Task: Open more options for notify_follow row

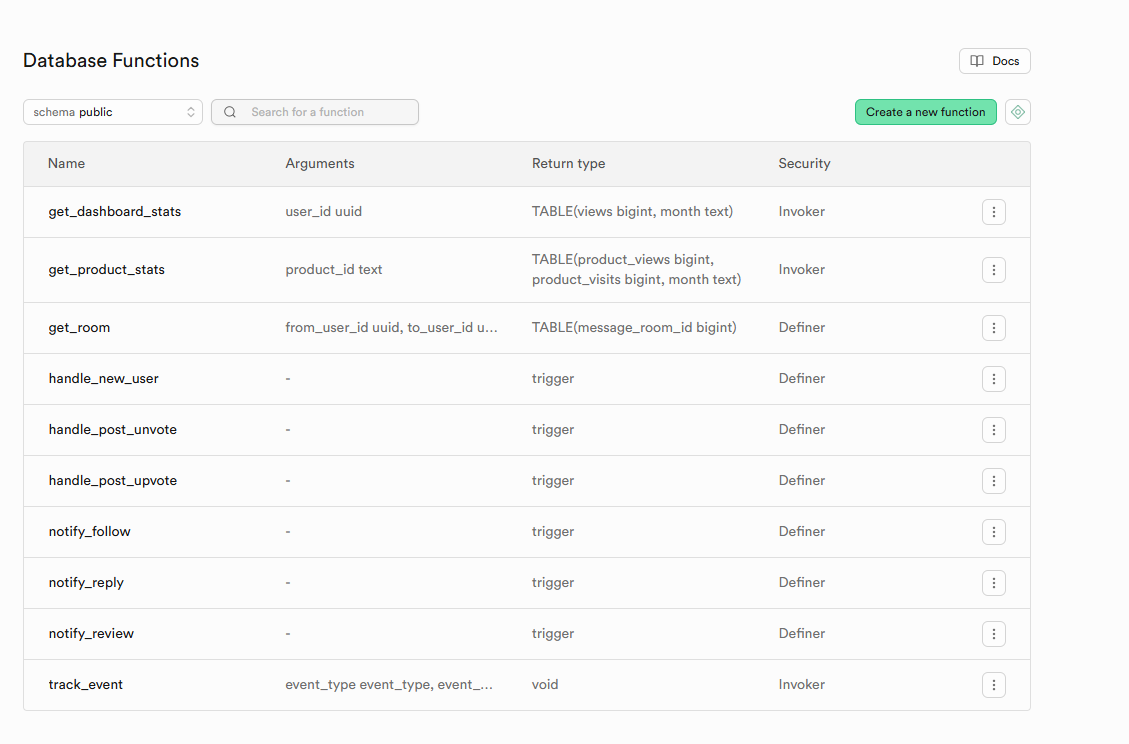Action: [994, 532]
